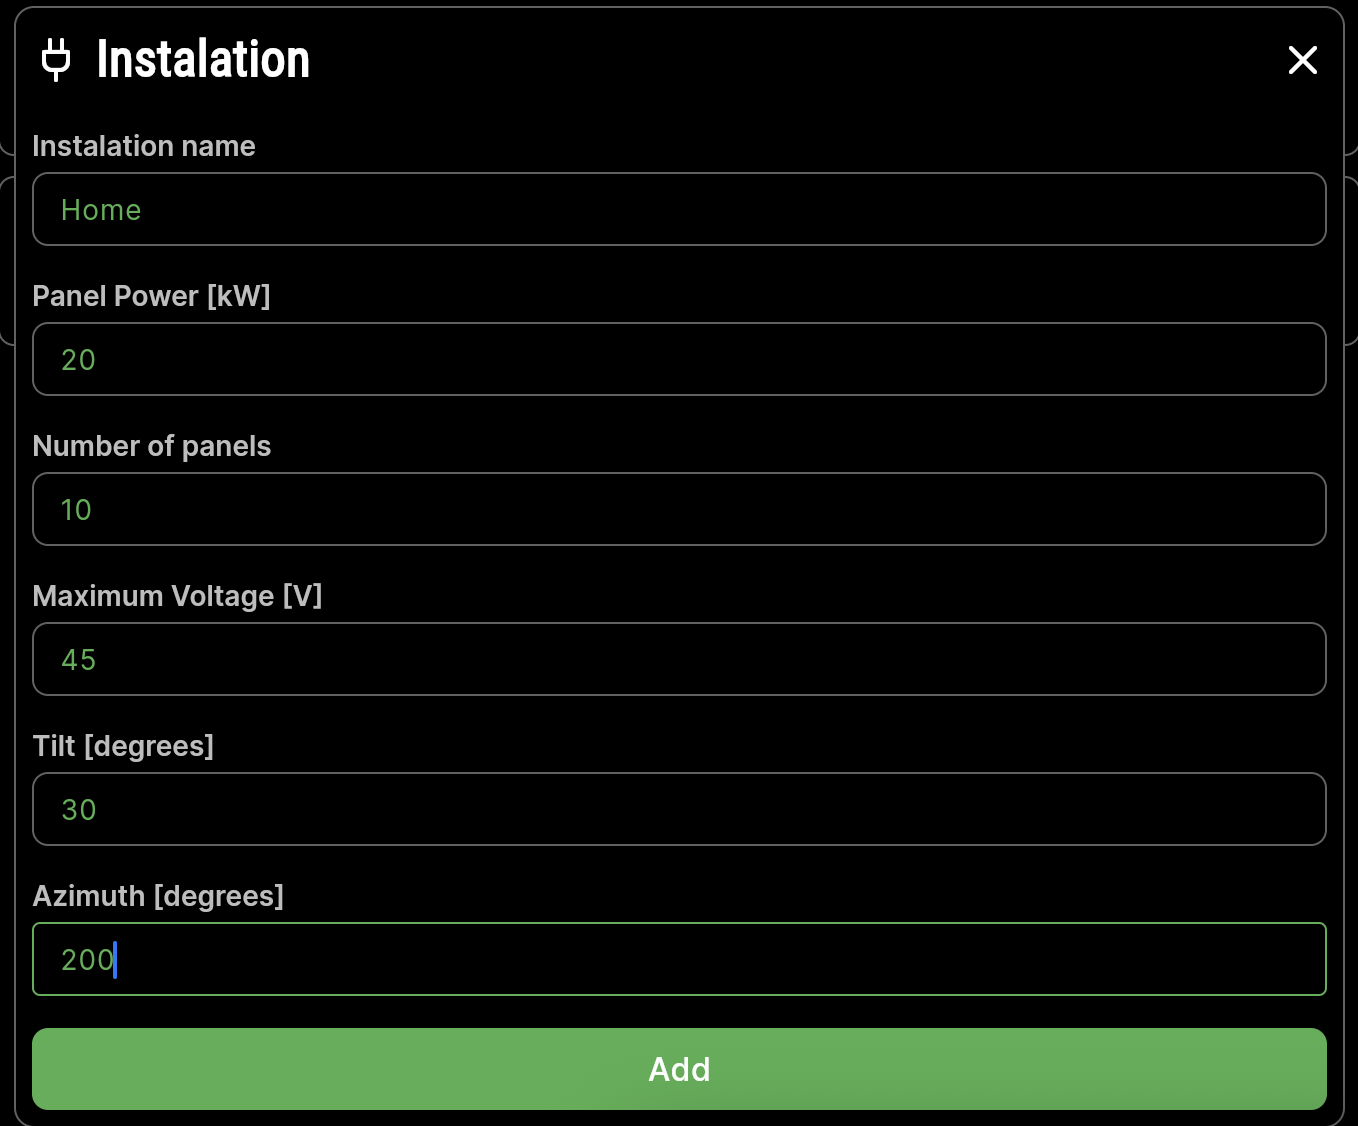Click the Panel Power [kW] label
This screenshot has width=1358, height=1126.
[x=151, y=296]
